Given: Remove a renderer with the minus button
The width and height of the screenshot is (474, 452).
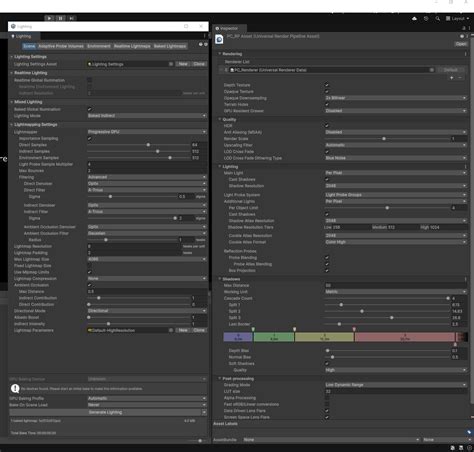Looking at the screenshot, I should tap(460, 78).
